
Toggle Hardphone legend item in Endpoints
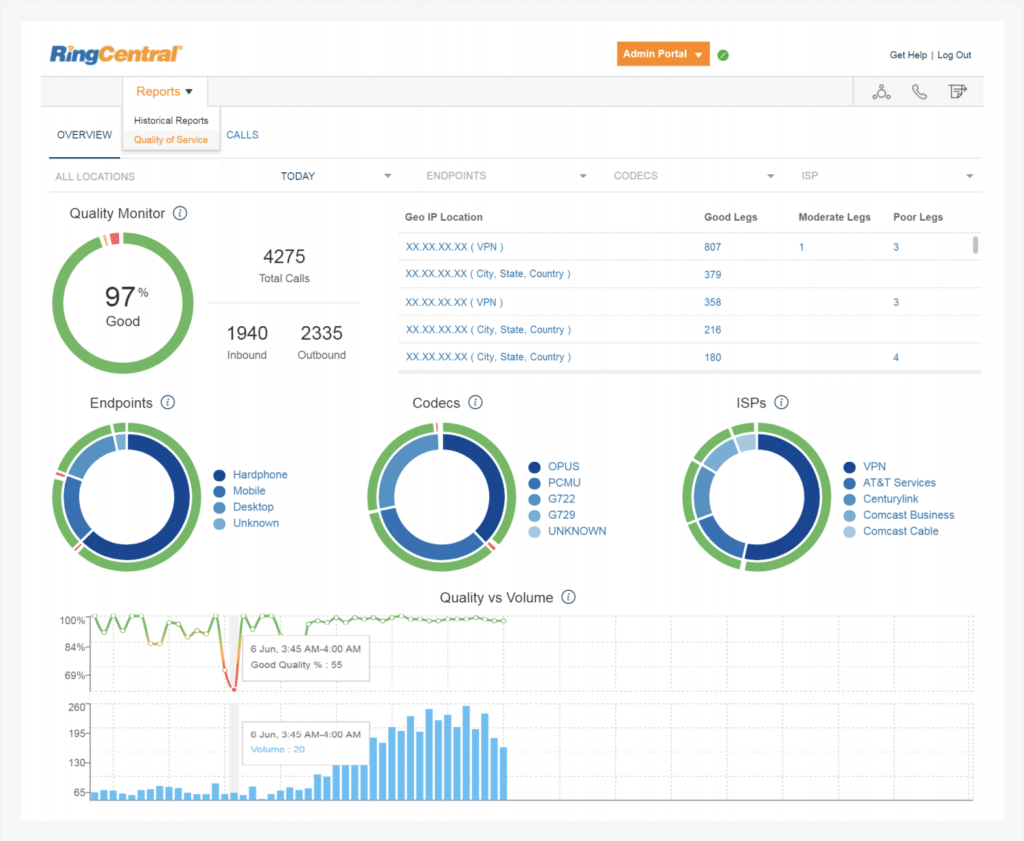tap(259, 475)
